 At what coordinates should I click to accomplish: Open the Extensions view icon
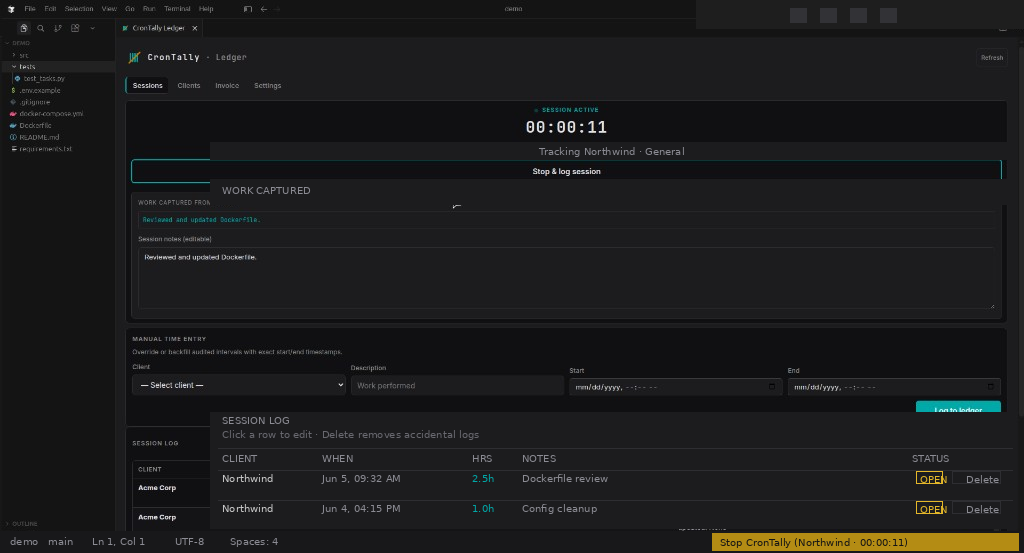[75, 28]
